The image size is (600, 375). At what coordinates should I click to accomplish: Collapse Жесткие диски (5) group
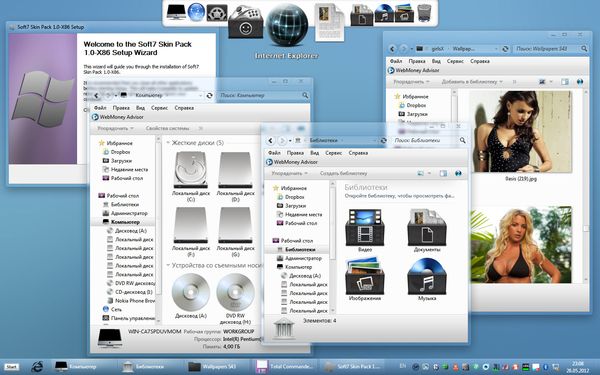tap(168, 143)
